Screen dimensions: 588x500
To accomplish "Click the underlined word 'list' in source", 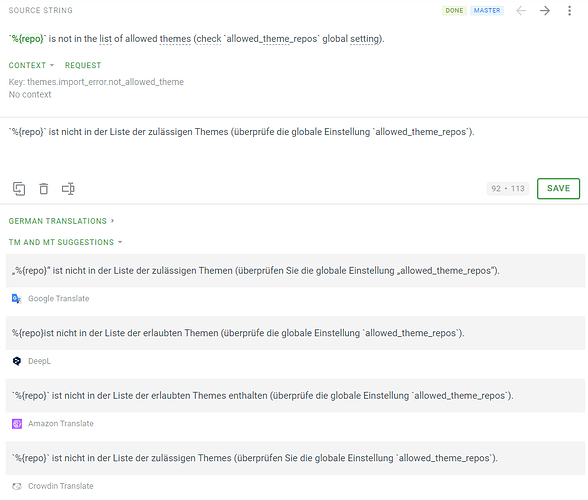I will coord(105,39).
